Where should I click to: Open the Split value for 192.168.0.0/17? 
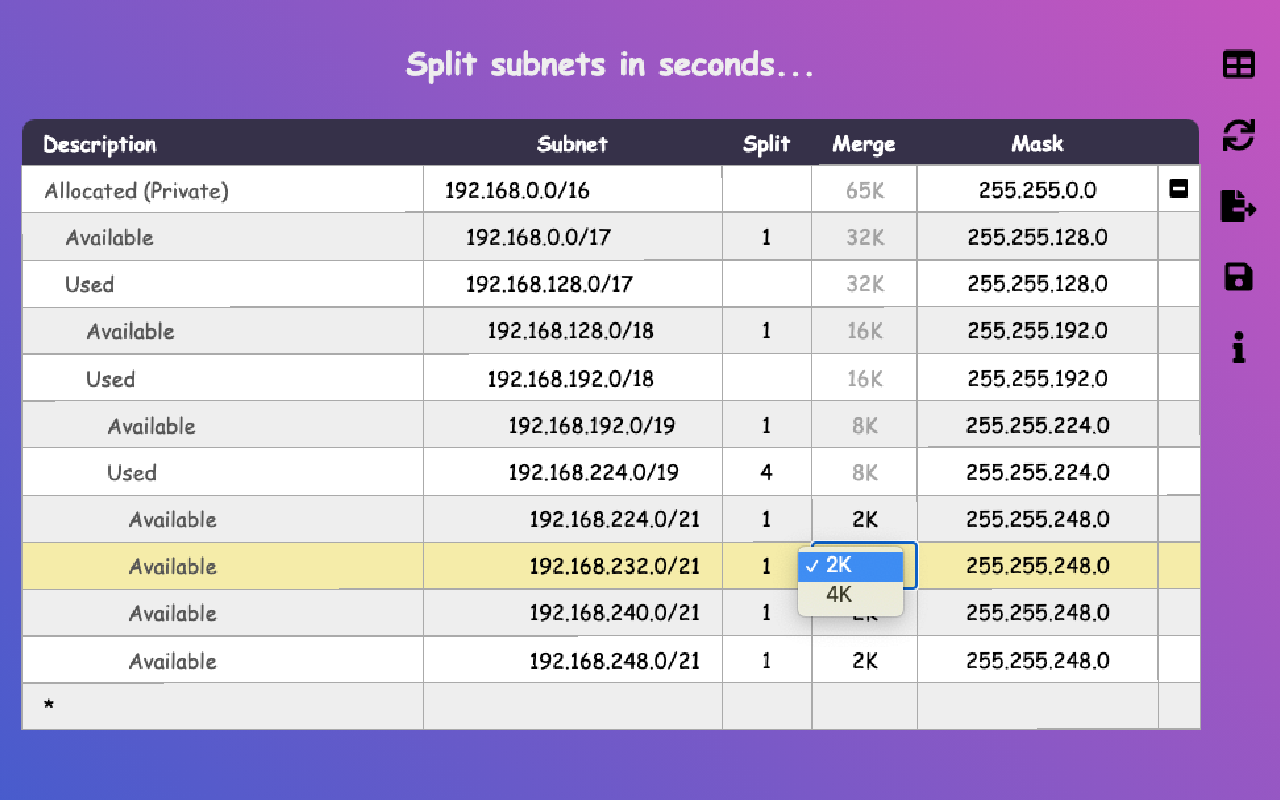pos(767,238)
